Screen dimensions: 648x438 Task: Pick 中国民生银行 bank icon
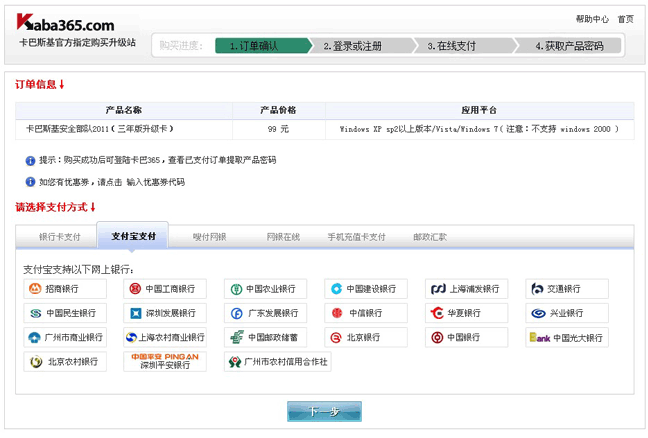65,313
